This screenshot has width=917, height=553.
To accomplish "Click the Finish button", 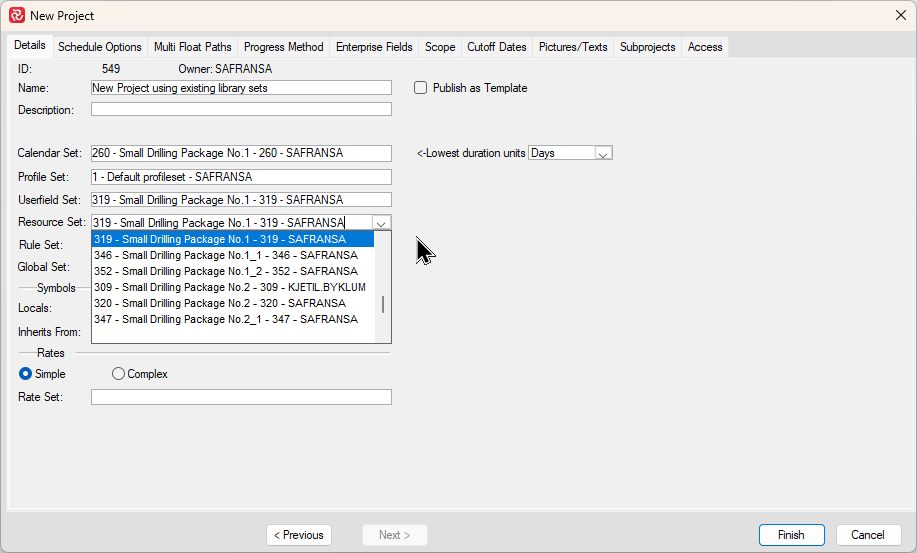I will pyautogui.click(x=791, y=535).
